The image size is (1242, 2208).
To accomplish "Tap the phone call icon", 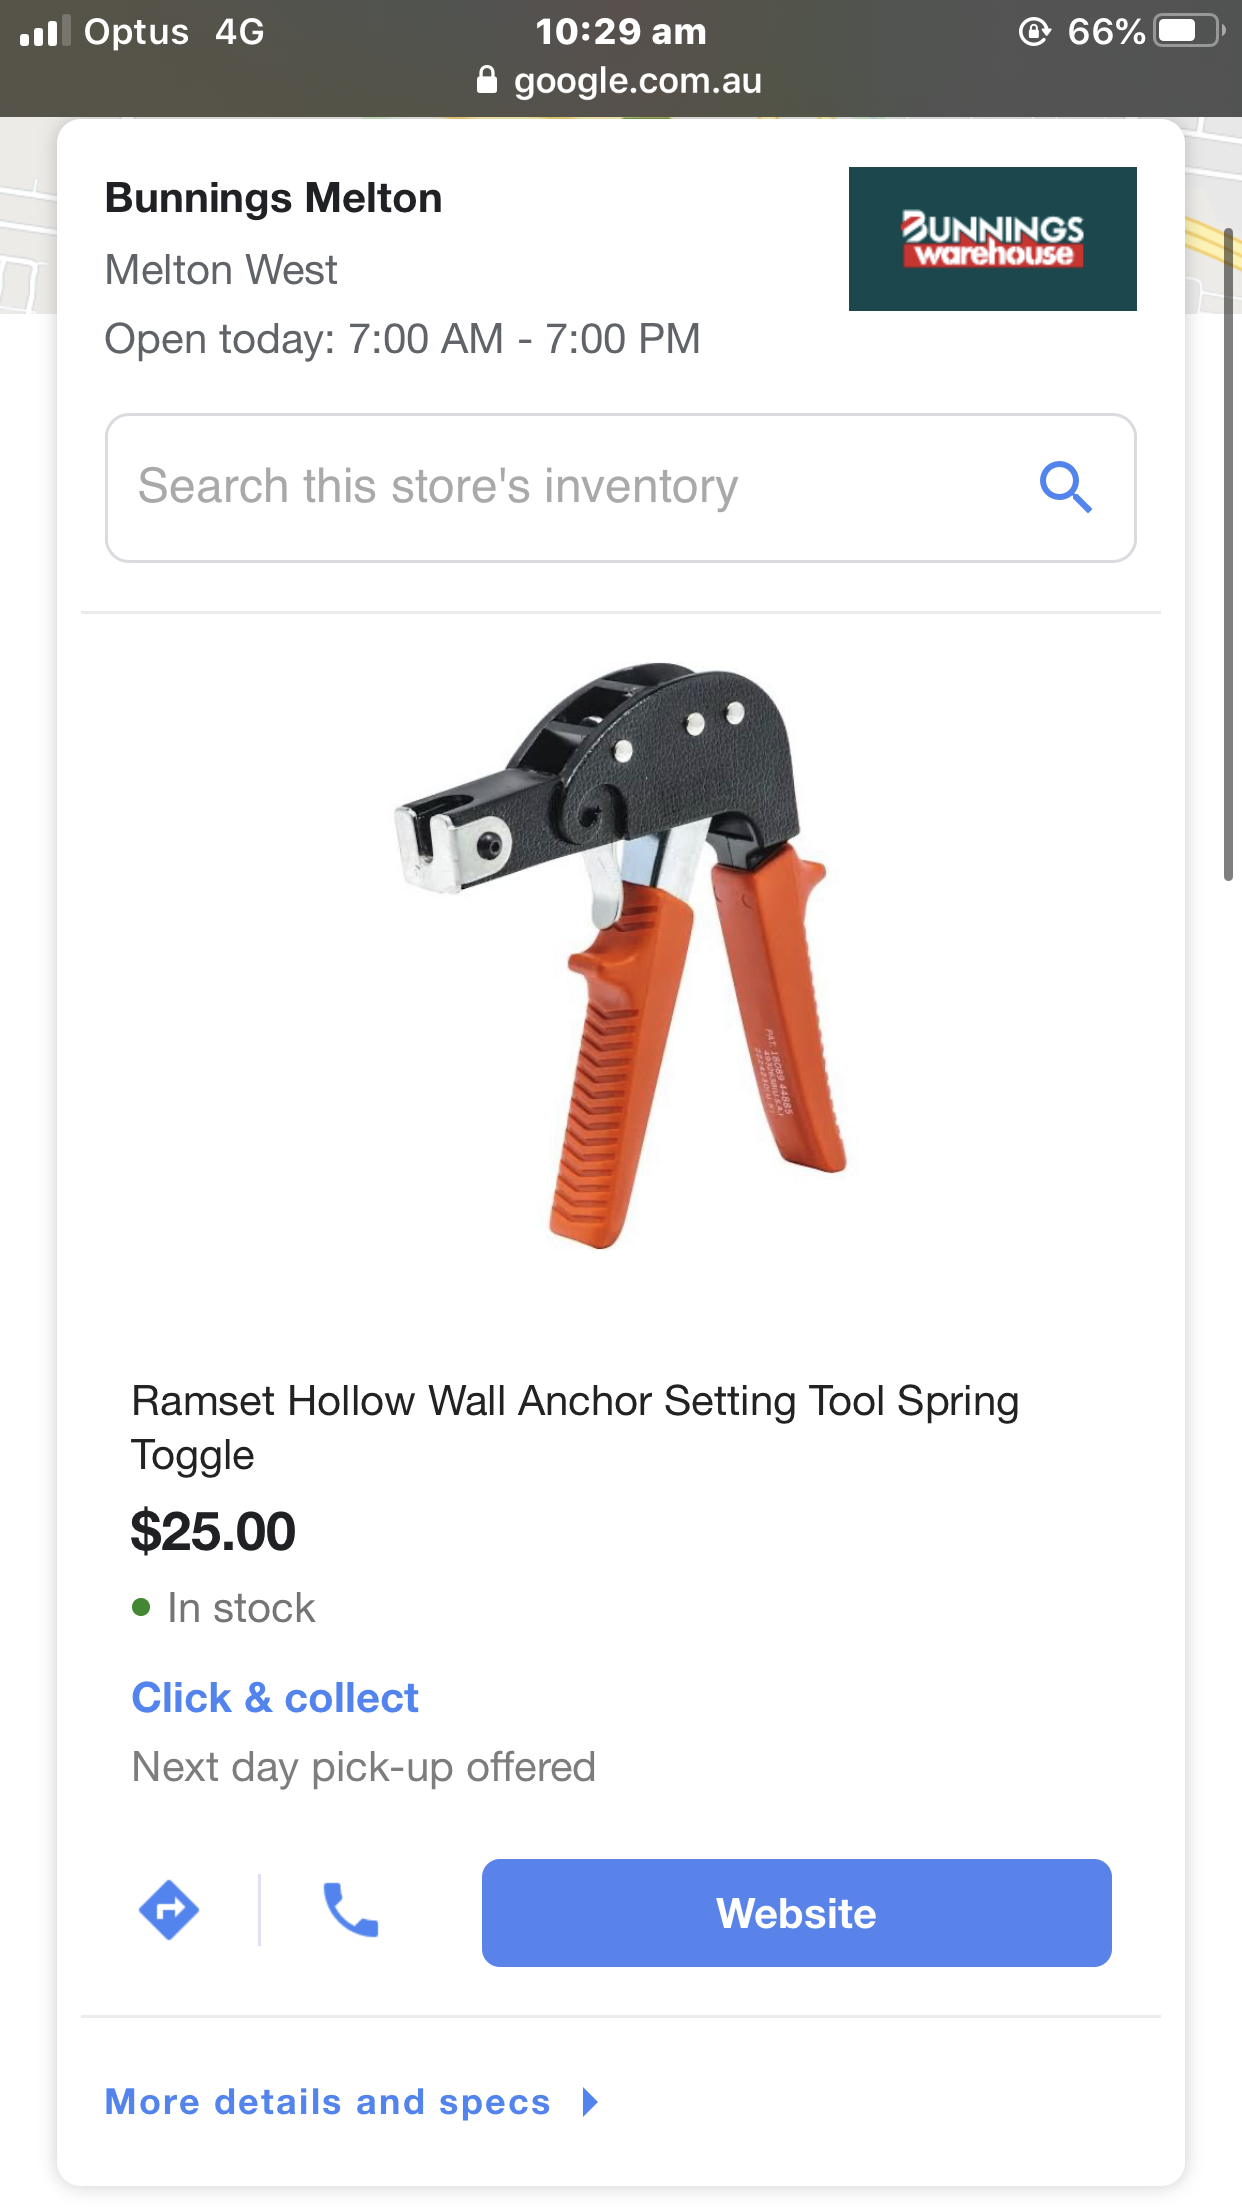I will click(x=350, y=1910).
